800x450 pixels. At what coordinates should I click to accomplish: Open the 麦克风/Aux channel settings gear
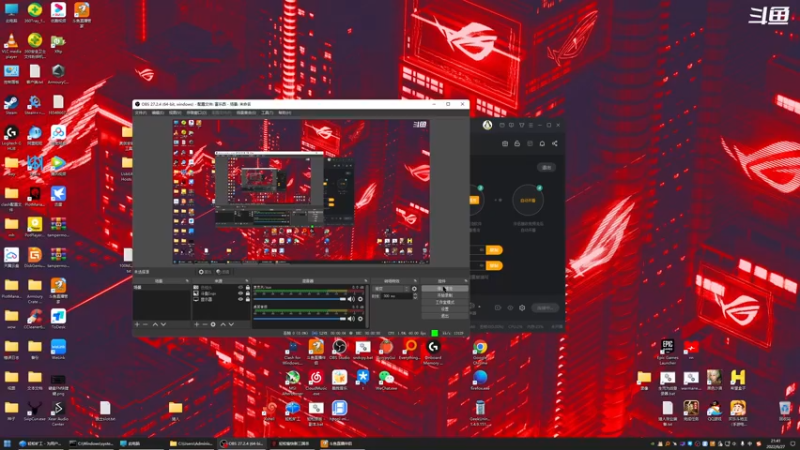coord(360,299)
